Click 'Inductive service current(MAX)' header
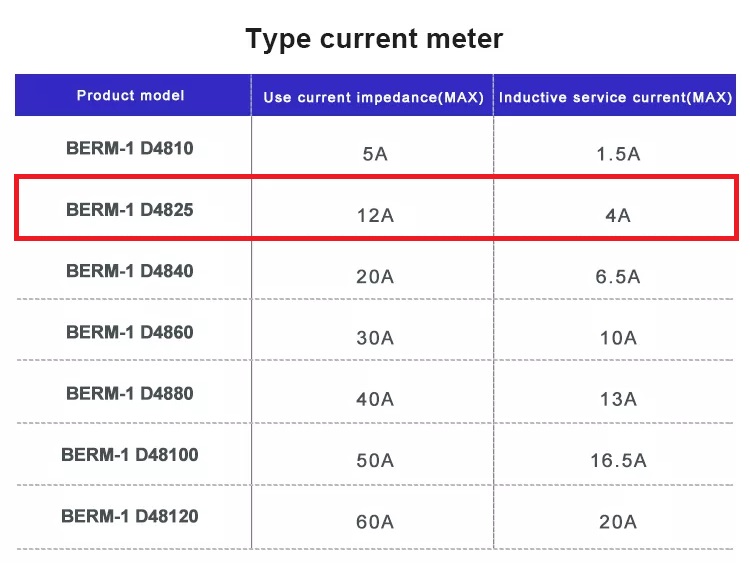Screen dimensions: 750x563 point(616,97)
